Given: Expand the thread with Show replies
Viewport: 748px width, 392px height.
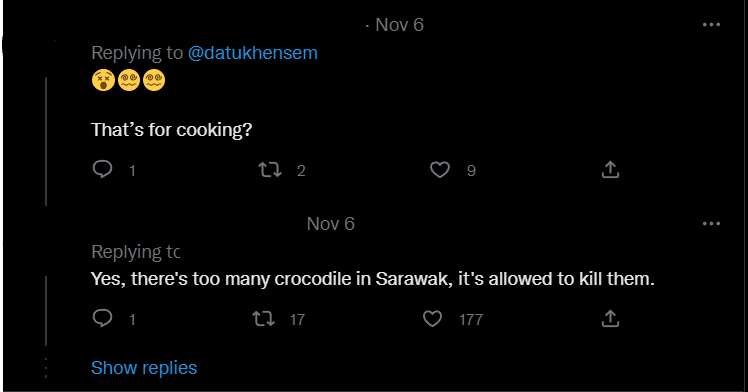Looking at the screenshot, I should pyautogui.click(x=144, y=368).
